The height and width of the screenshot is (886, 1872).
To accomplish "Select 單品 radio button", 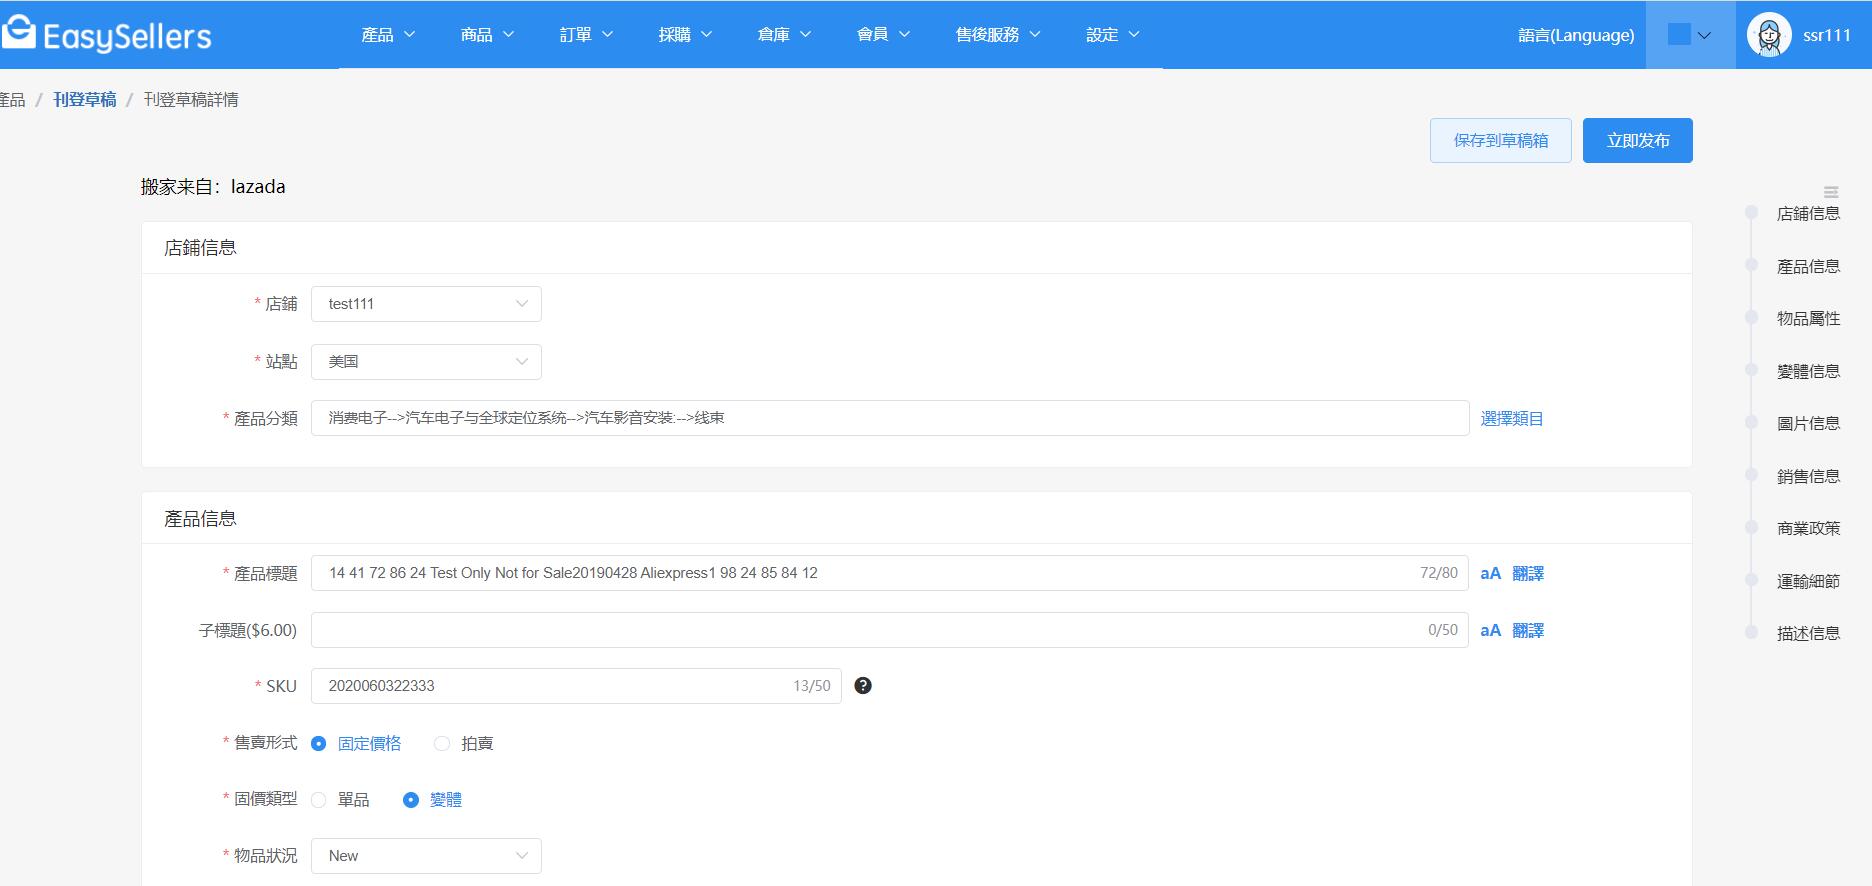I will [x=319, y=799].
